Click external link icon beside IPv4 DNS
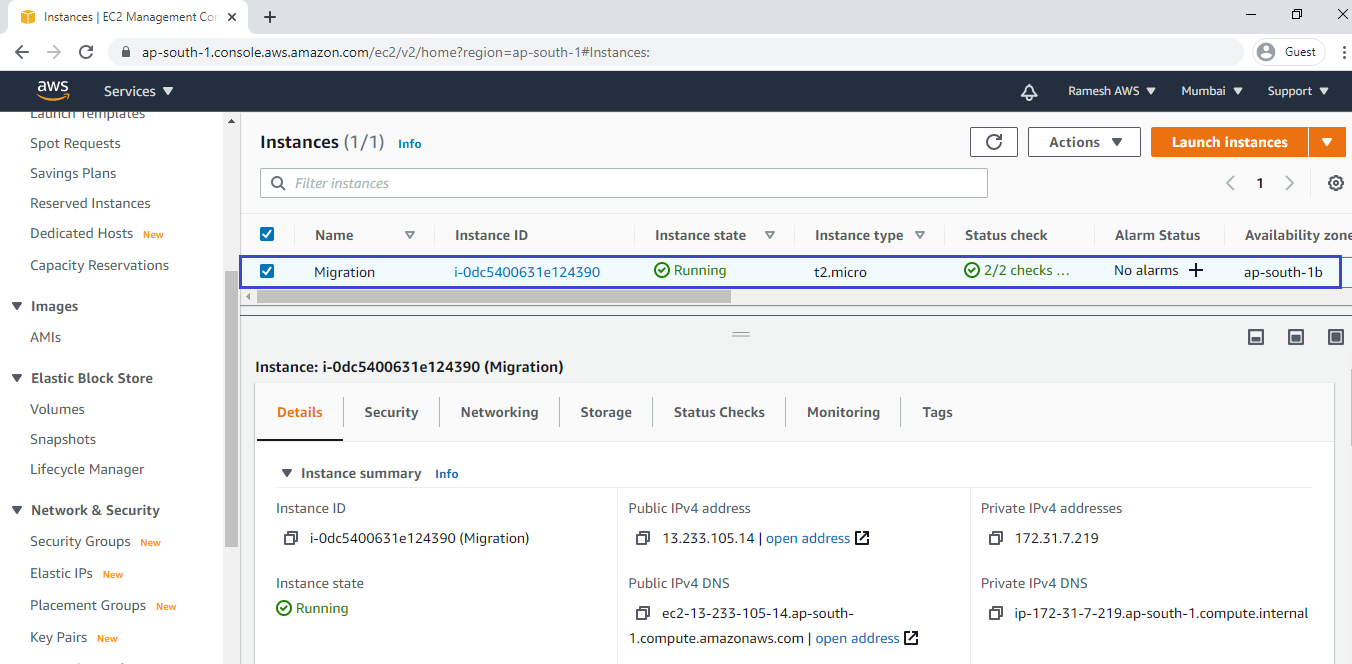 coord(911,638)
